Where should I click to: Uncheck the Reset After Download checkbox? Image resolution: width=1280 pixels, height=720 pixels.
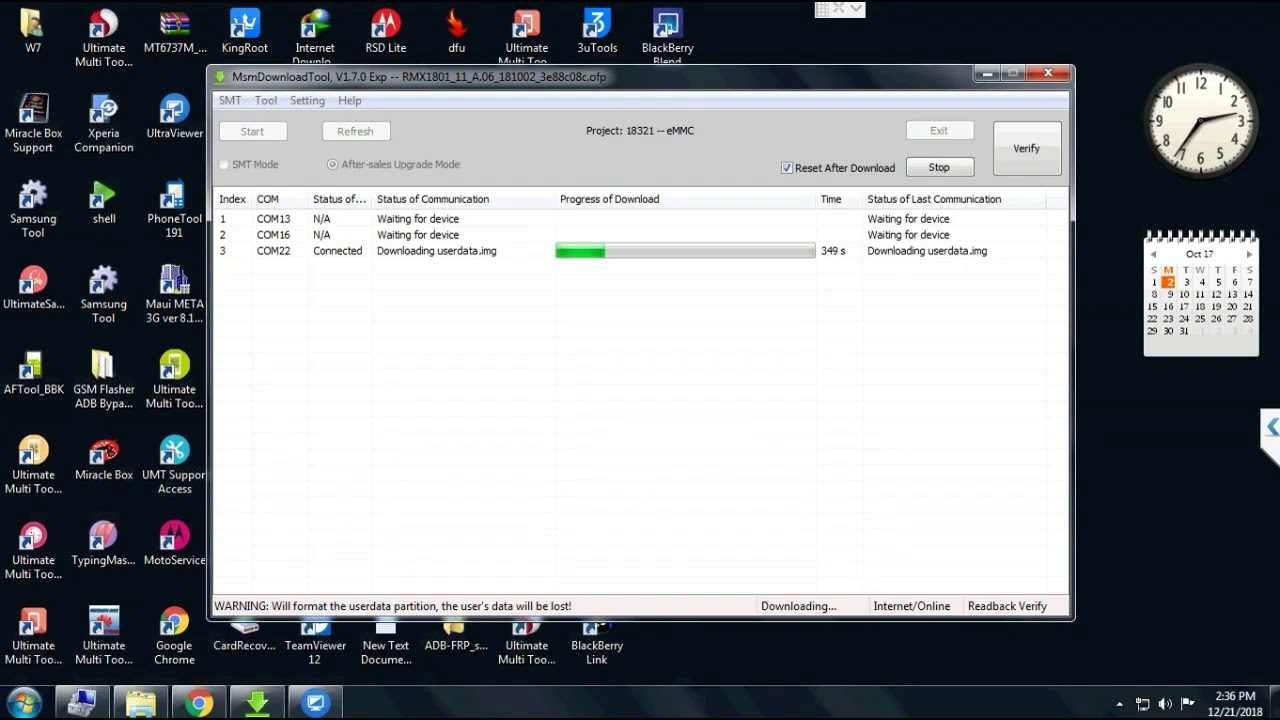787,168
